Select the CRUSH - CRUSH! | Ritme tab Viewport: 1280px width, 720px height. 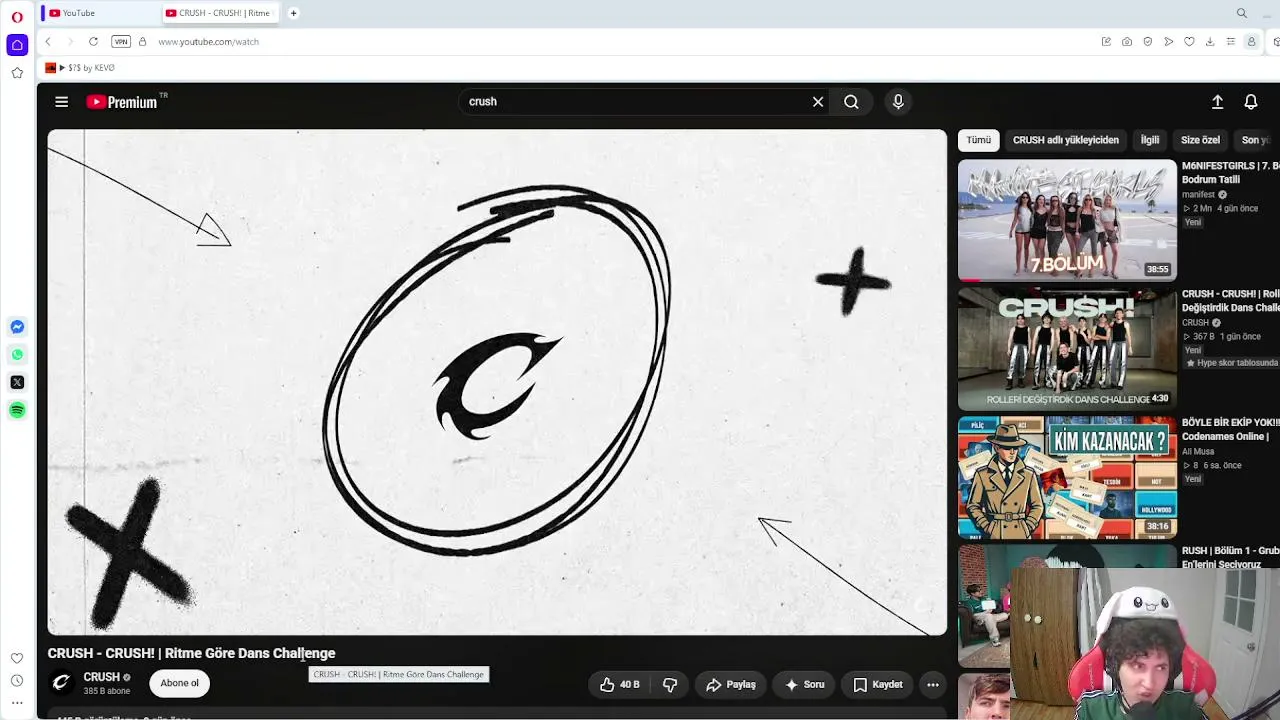coord(222,13)
